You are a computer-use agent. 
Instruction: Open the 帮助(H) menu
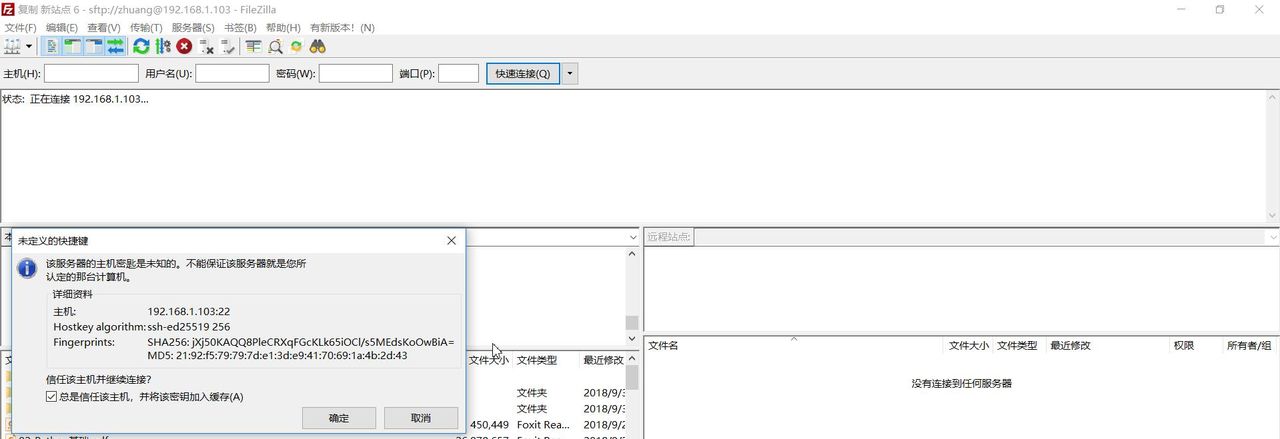pyautogui.click(x=283, y=27)
